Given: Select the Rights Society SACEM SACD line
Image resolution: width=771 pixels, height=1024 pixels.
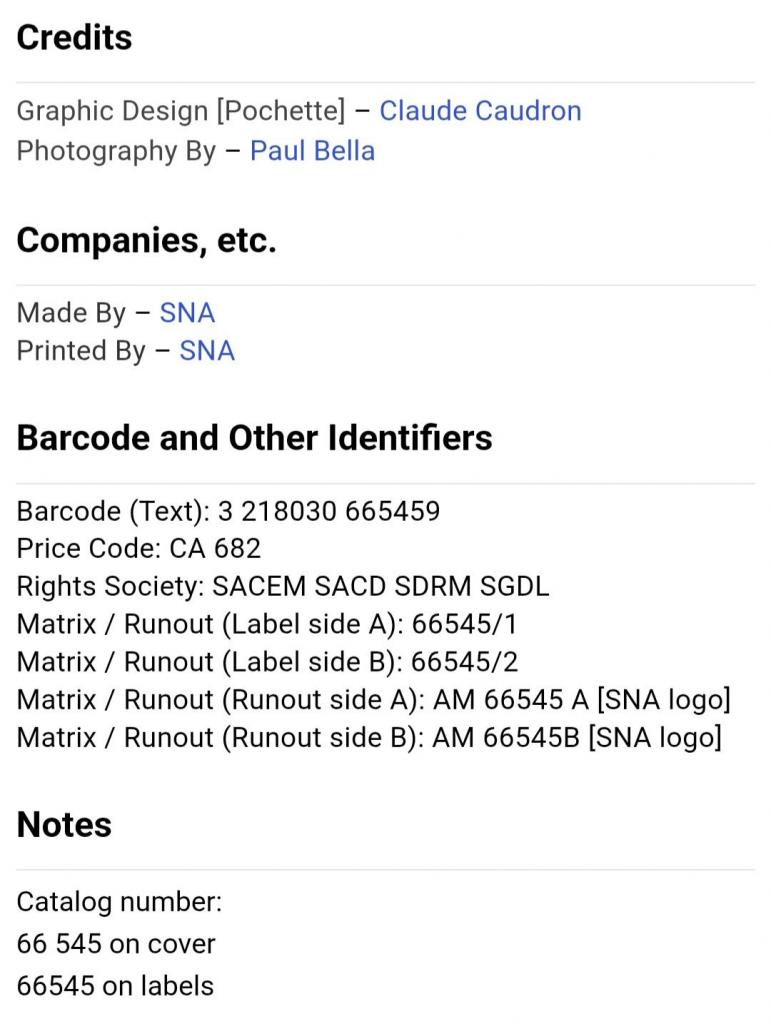Looking at the screenshot, I should point(283,586).
